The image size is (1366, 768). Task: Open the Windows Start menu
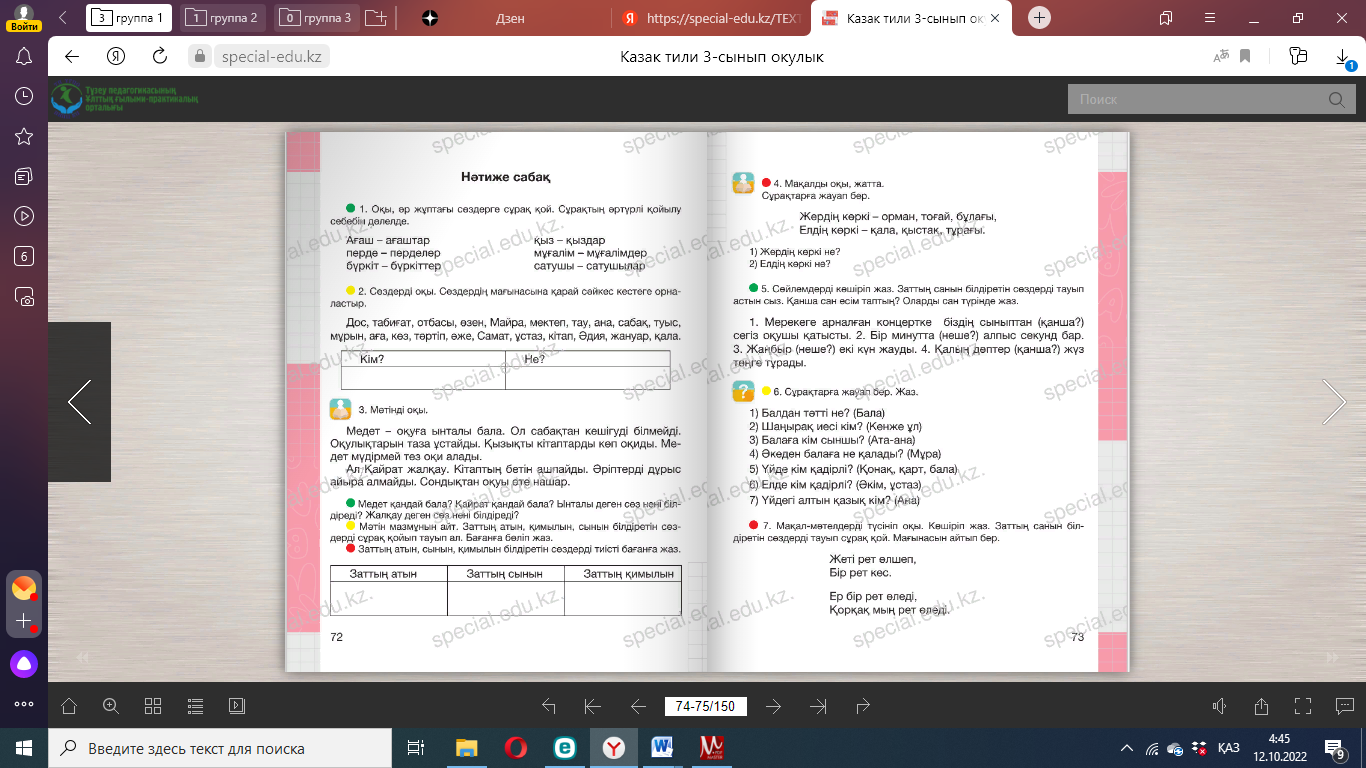click(24, 748)
